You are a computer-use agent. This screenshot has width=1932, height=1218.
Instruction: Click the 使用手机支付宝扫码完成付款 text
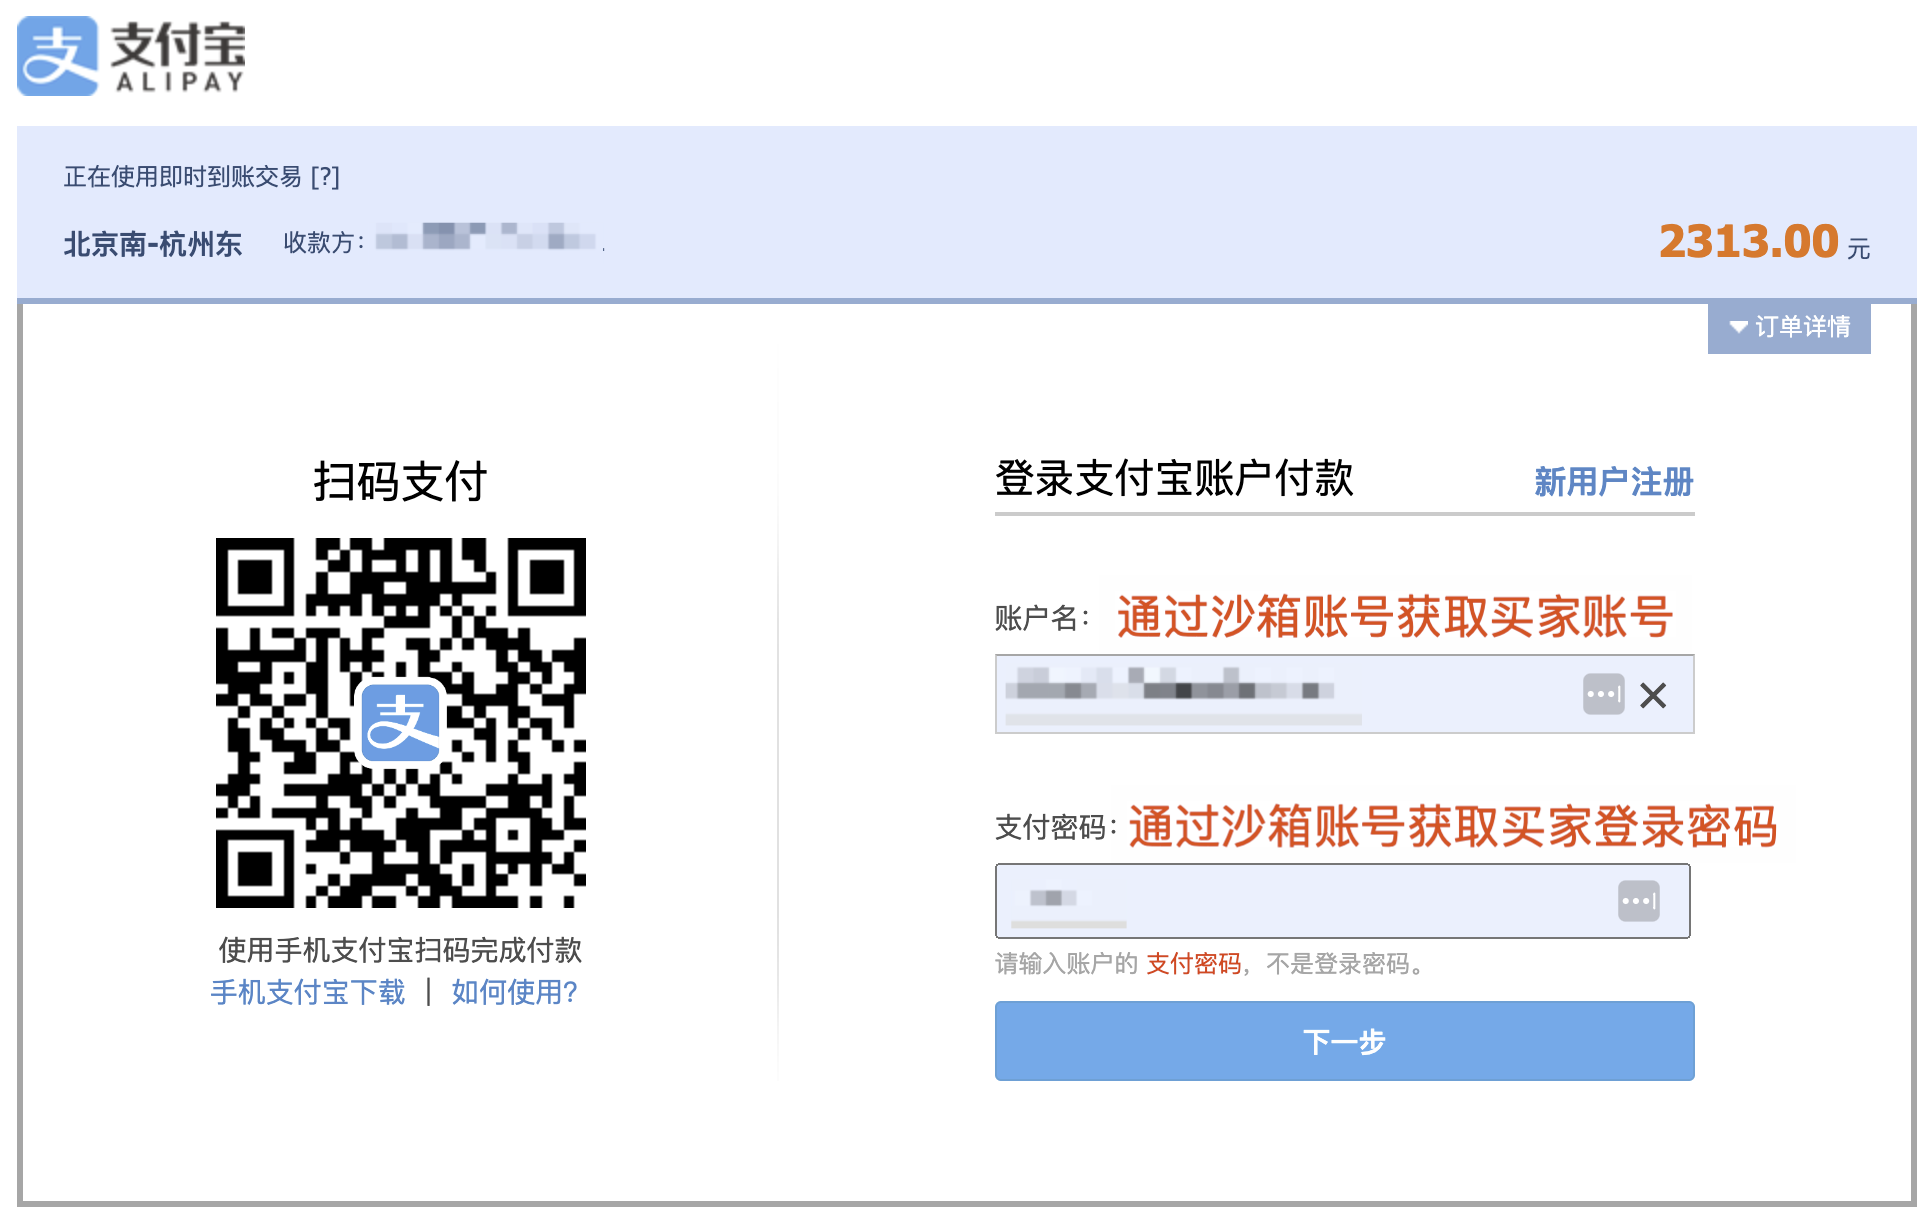400,950
